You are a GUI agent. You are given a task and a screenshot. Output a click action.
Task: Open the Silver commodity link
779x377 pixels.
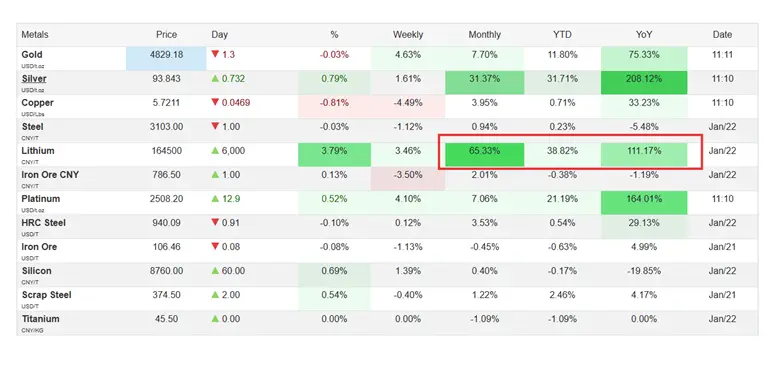coord(34,78)
